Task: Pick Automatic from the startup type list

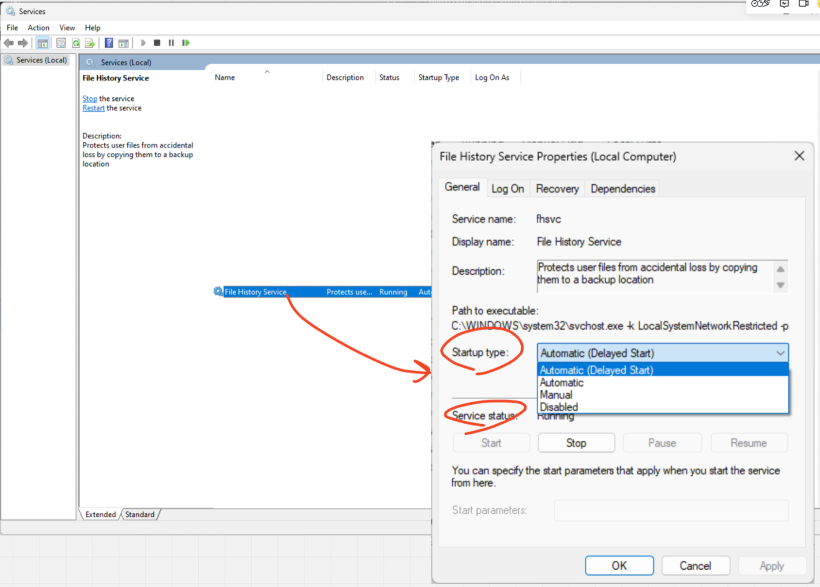Action: pos(561,382)
